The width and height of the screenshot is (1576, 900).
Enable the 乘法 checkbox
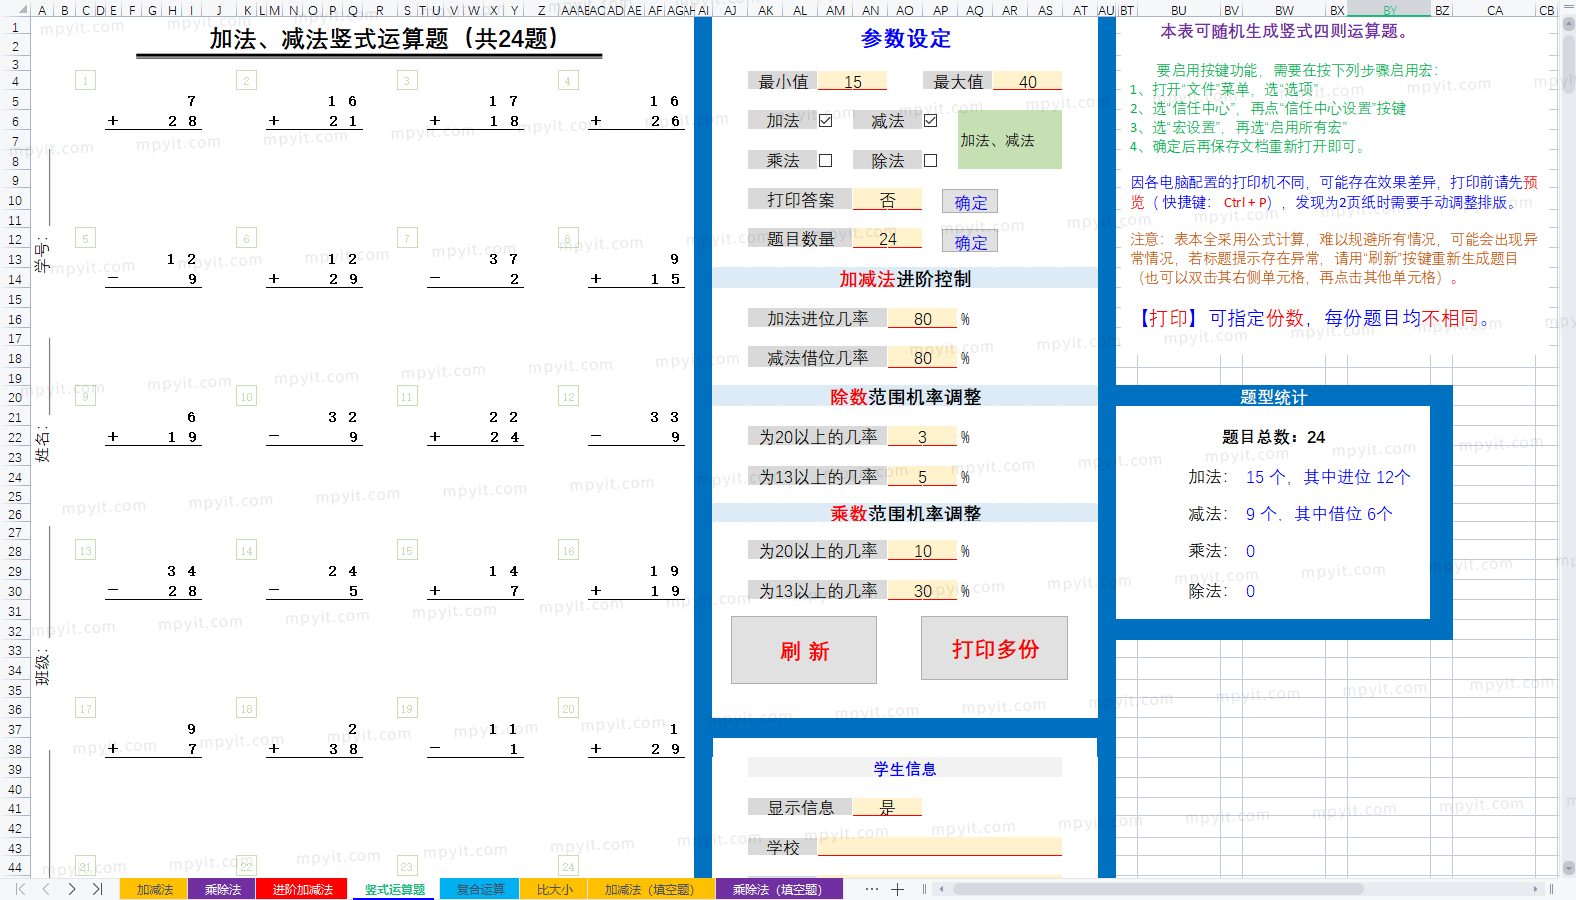(x=826, y=160)
